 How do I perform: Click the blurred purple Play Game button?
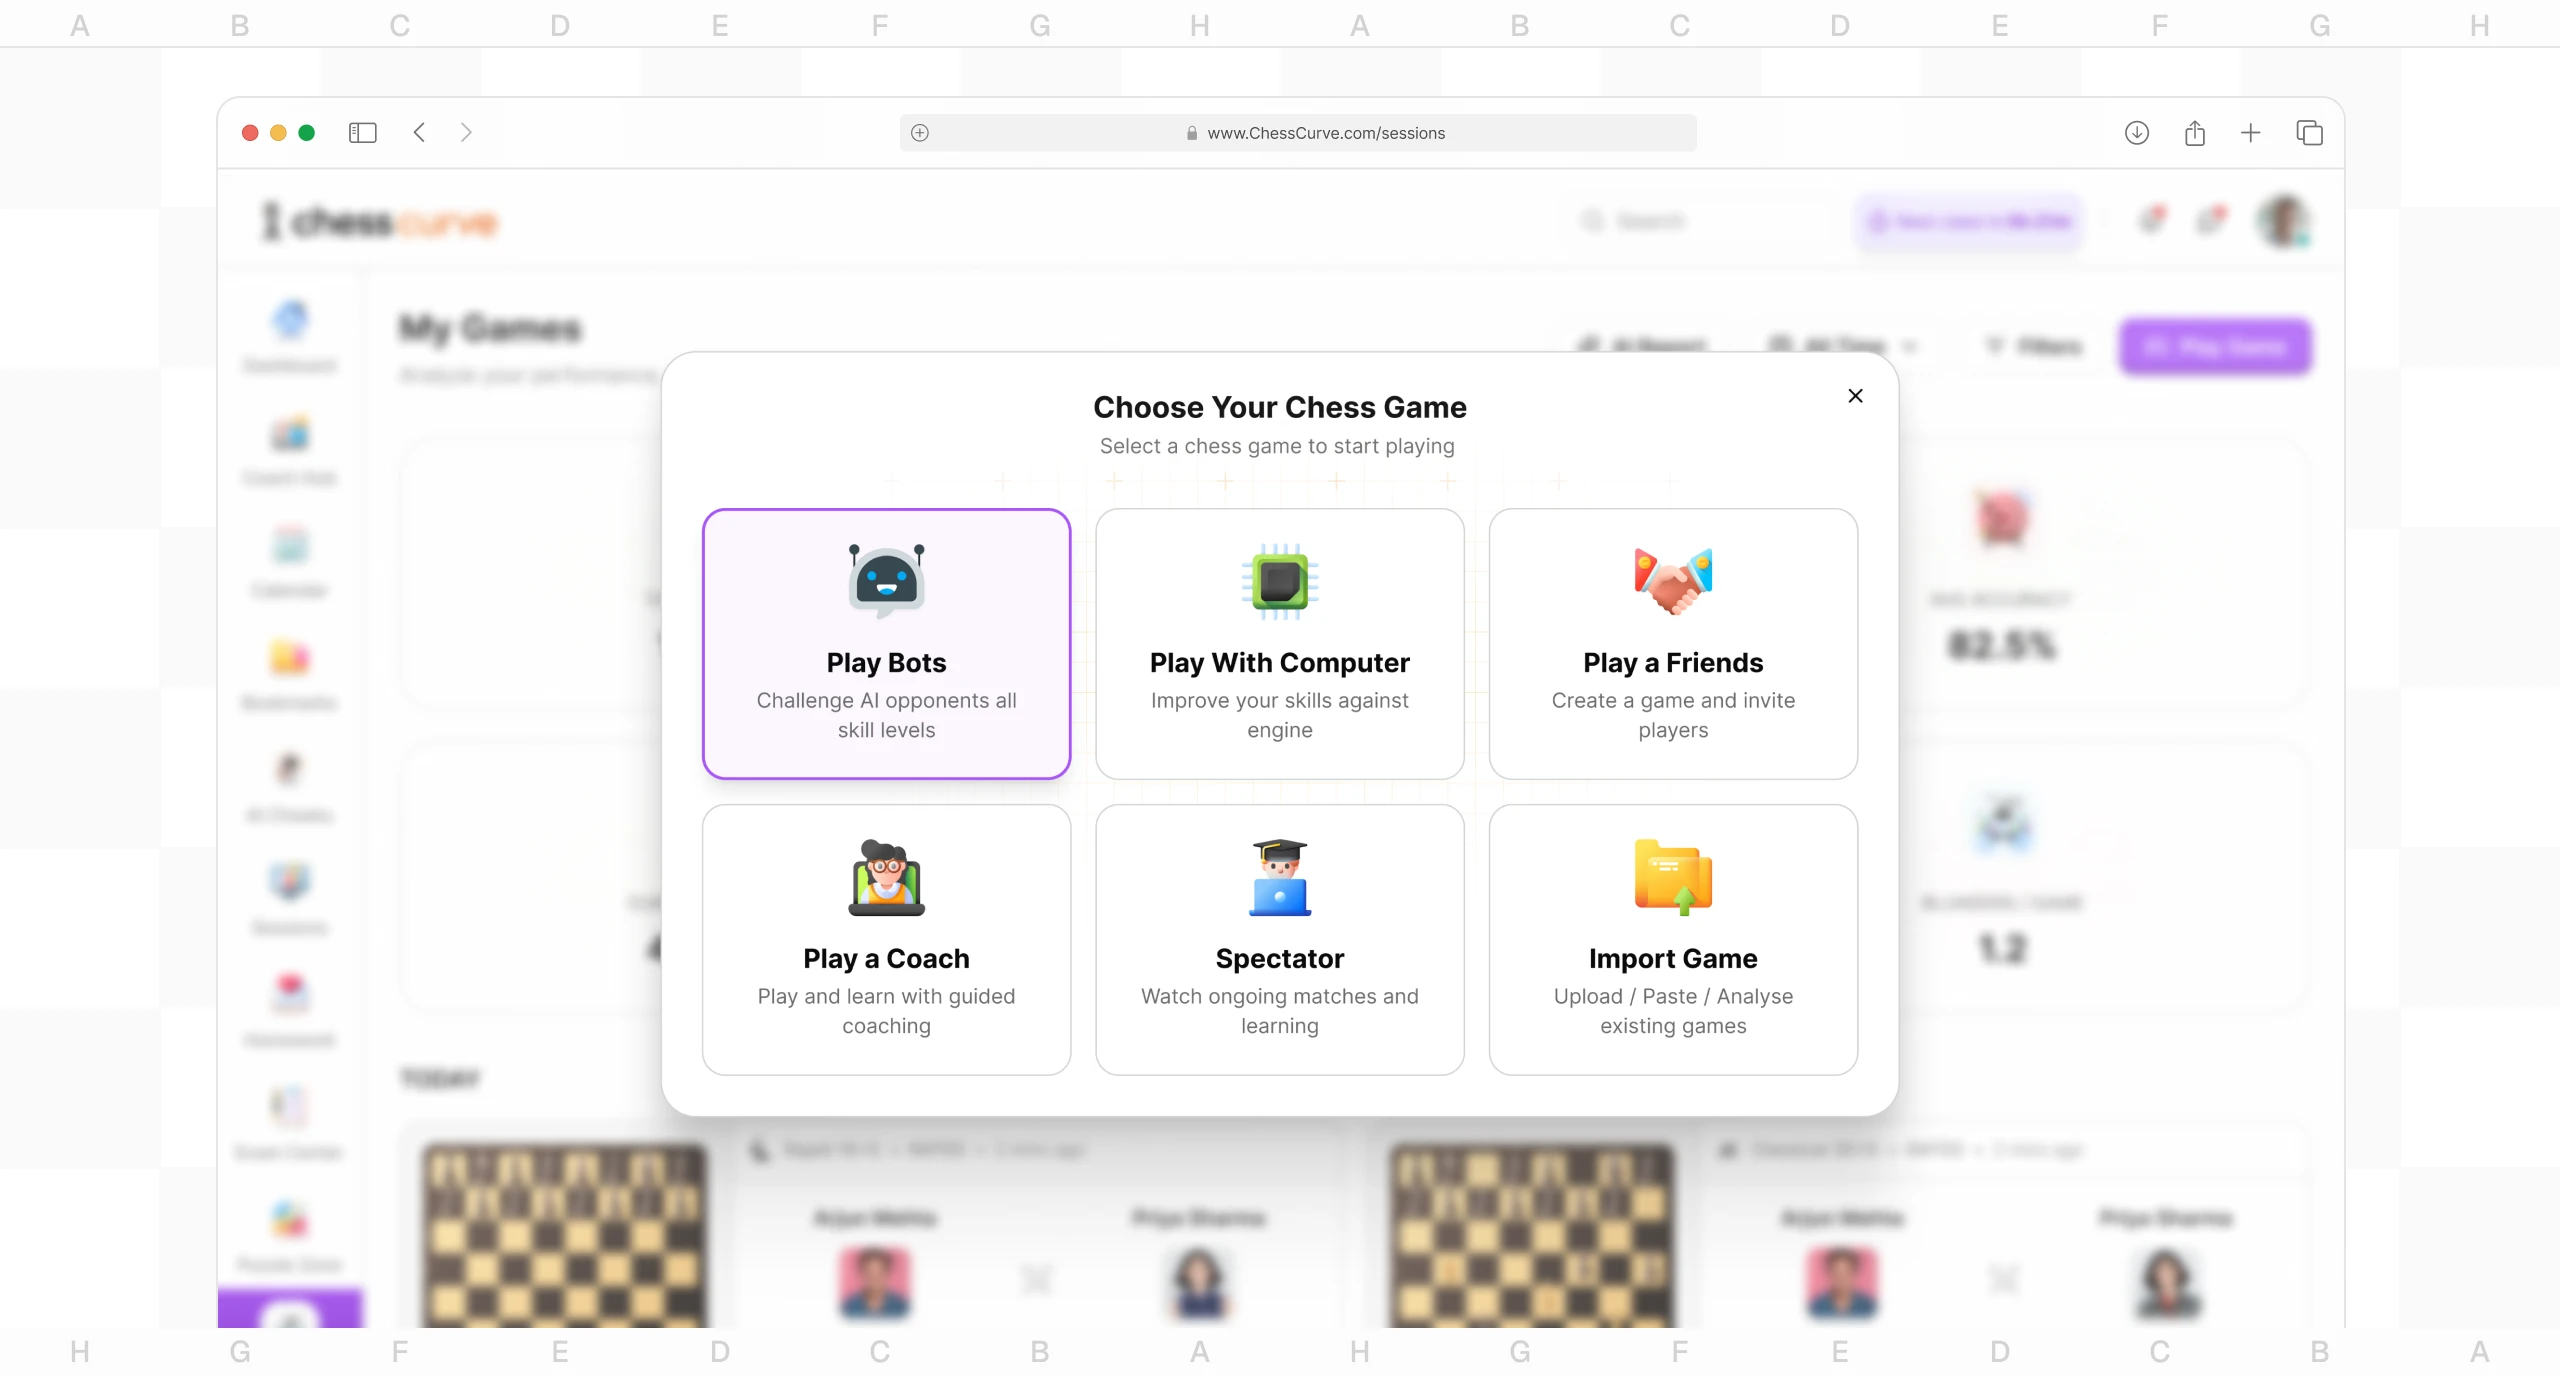(x=2215, y=347)
